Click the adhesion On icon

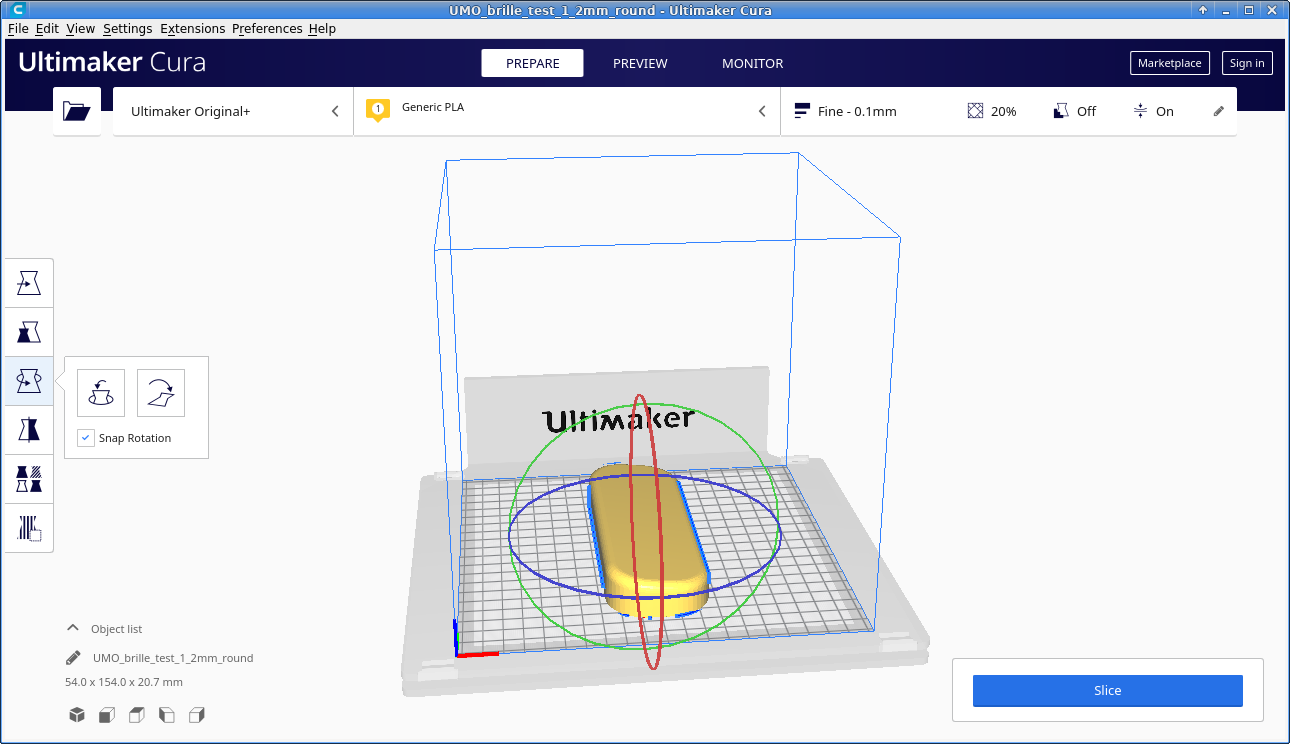click(1140, 111)
